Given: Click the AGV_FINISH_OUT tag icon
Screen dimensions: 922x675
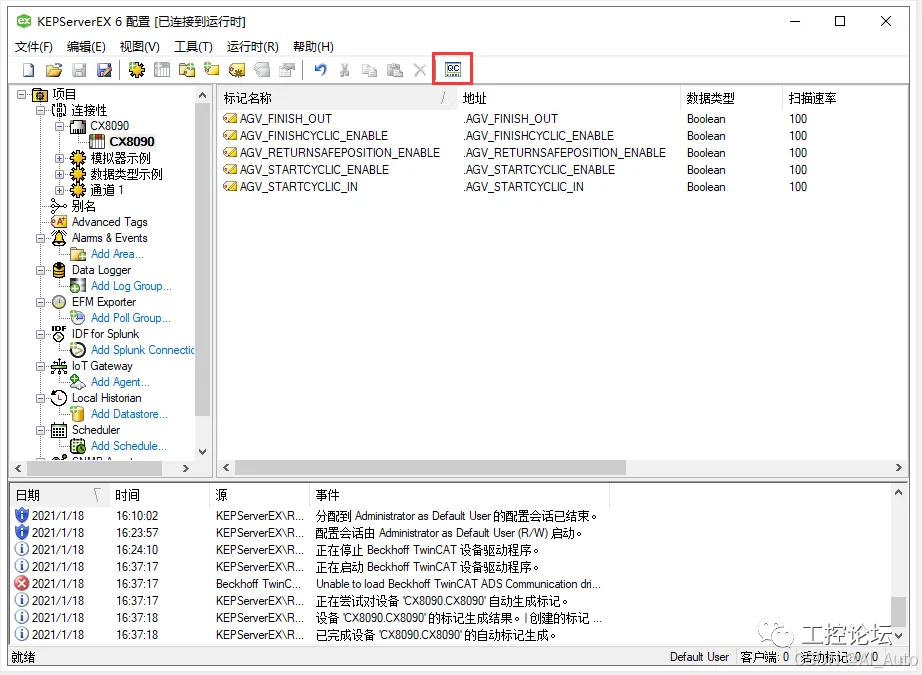Looking at the screenshot, I should pos(230,119).
